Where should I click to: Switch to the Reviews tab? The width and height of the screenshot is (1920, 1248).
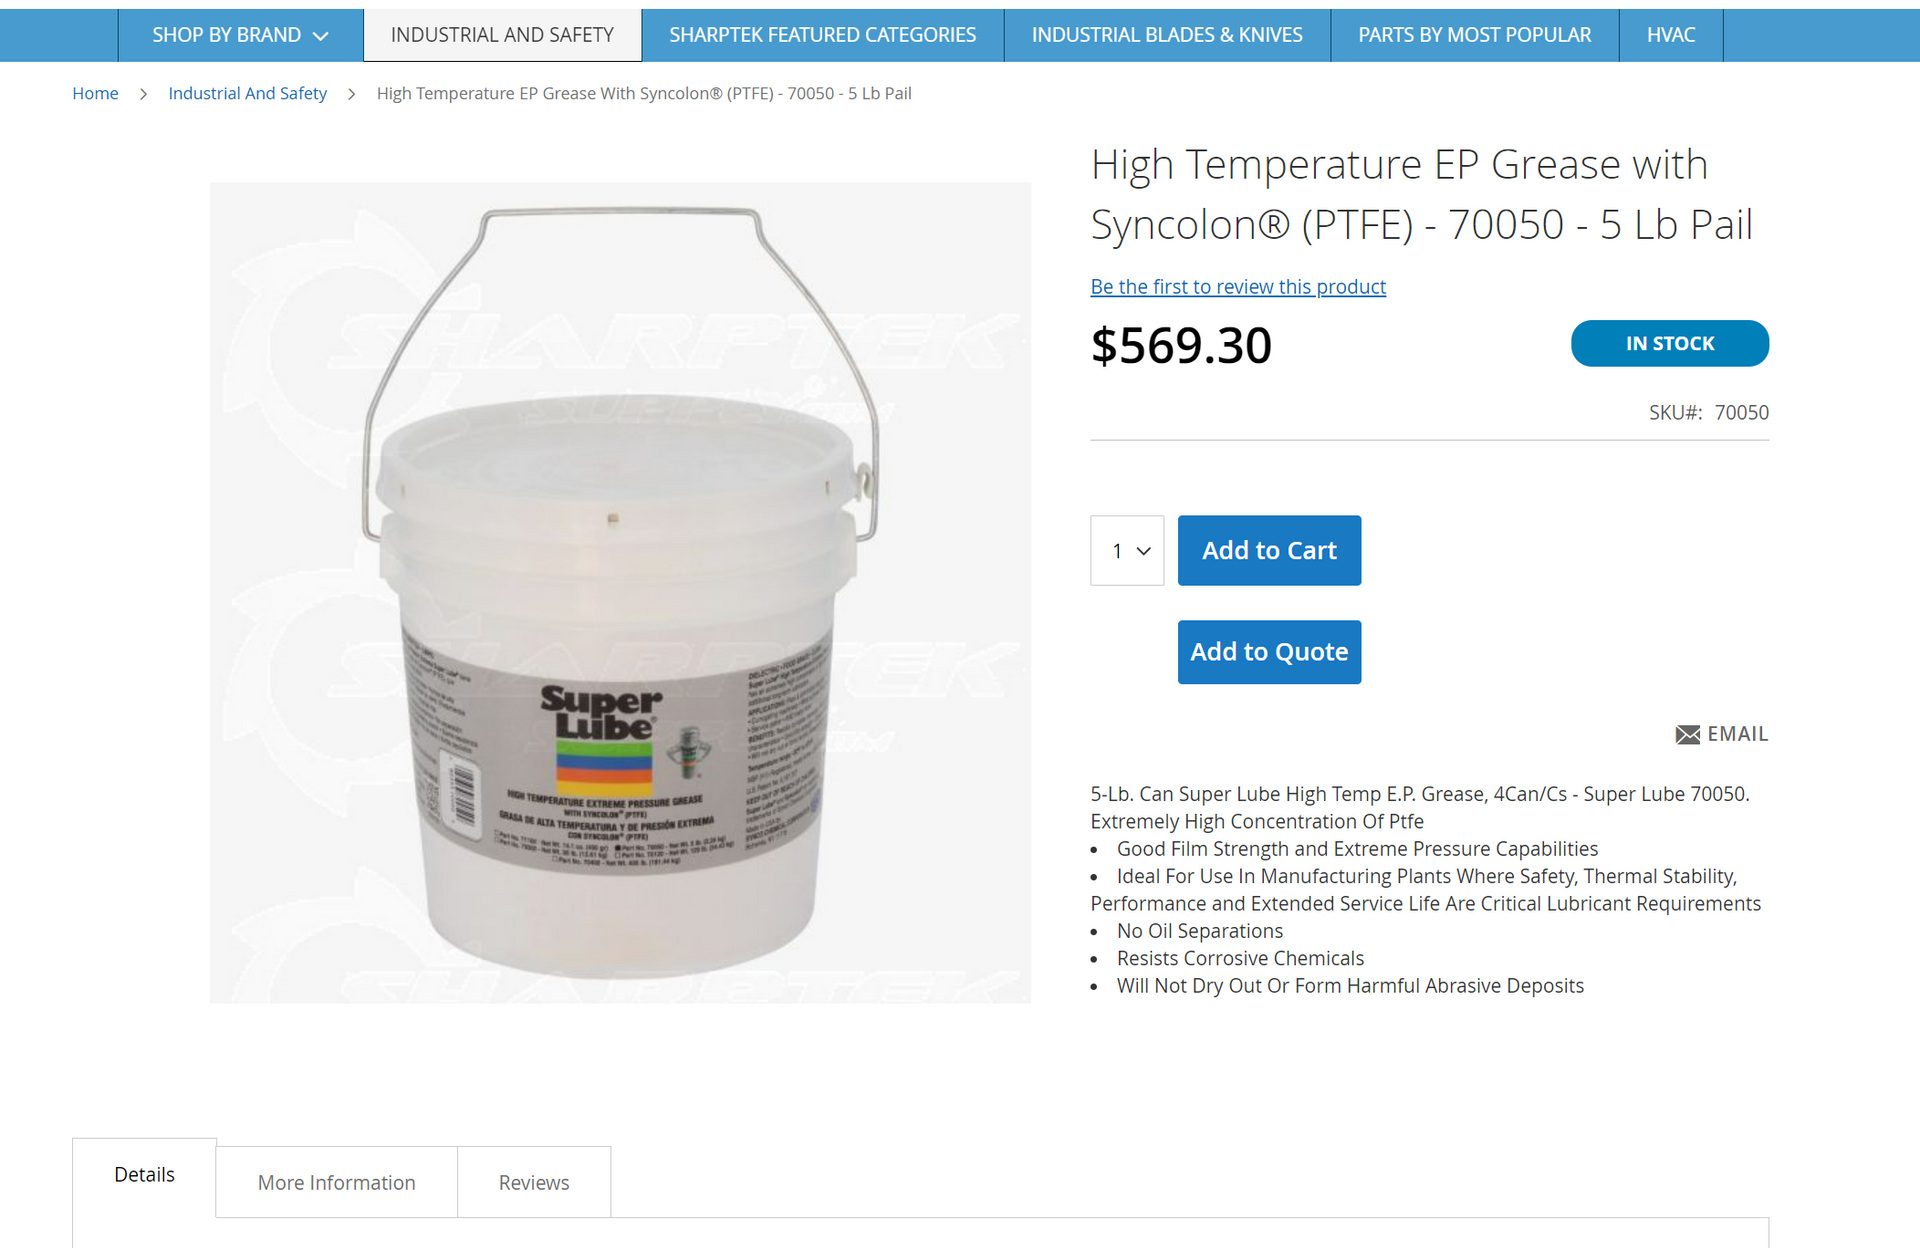coord(534,1182)
